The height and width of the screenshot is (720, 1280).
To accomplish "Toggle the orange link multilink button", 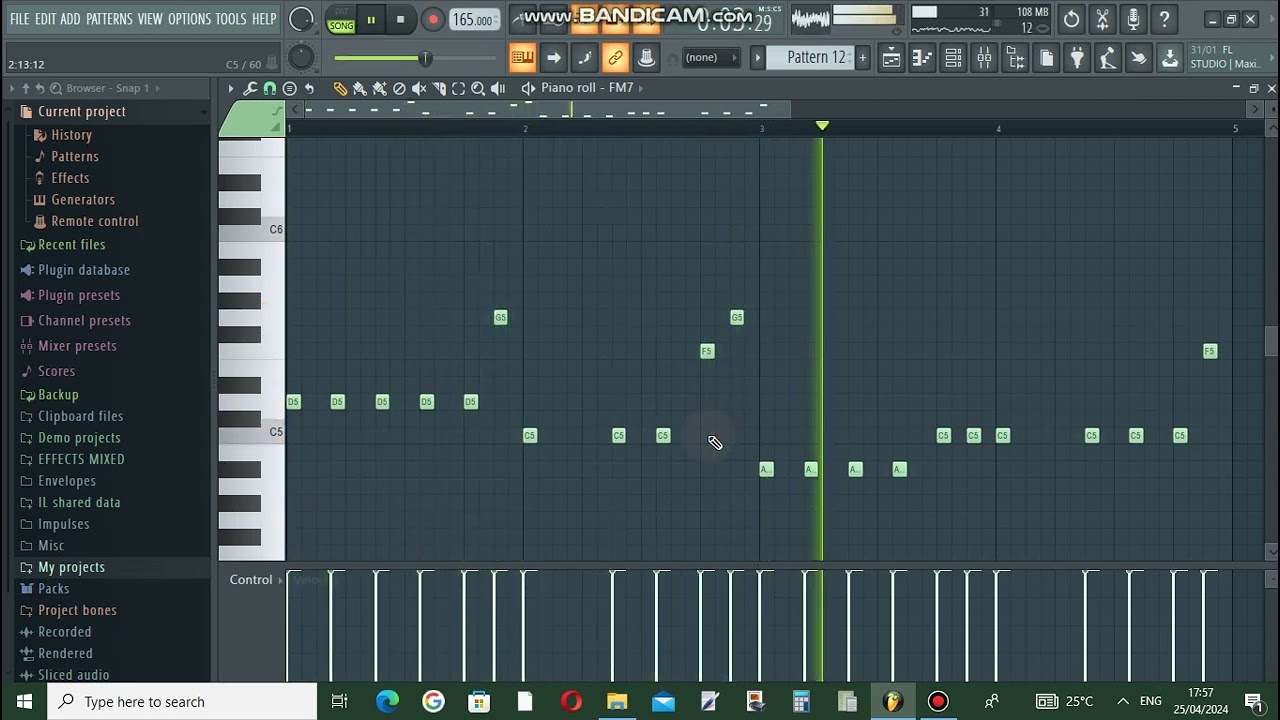I will click(615, 58).
